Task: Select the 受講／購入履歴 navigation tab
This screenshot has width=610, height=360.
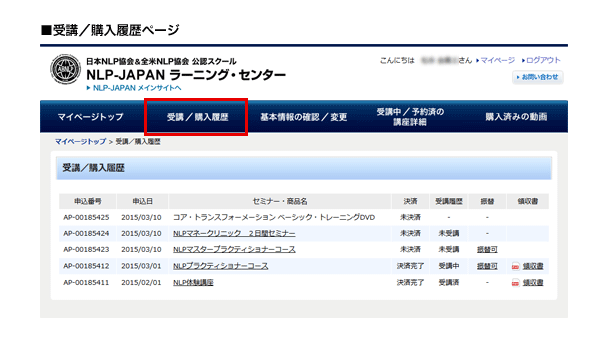Action: click(197, 117)
